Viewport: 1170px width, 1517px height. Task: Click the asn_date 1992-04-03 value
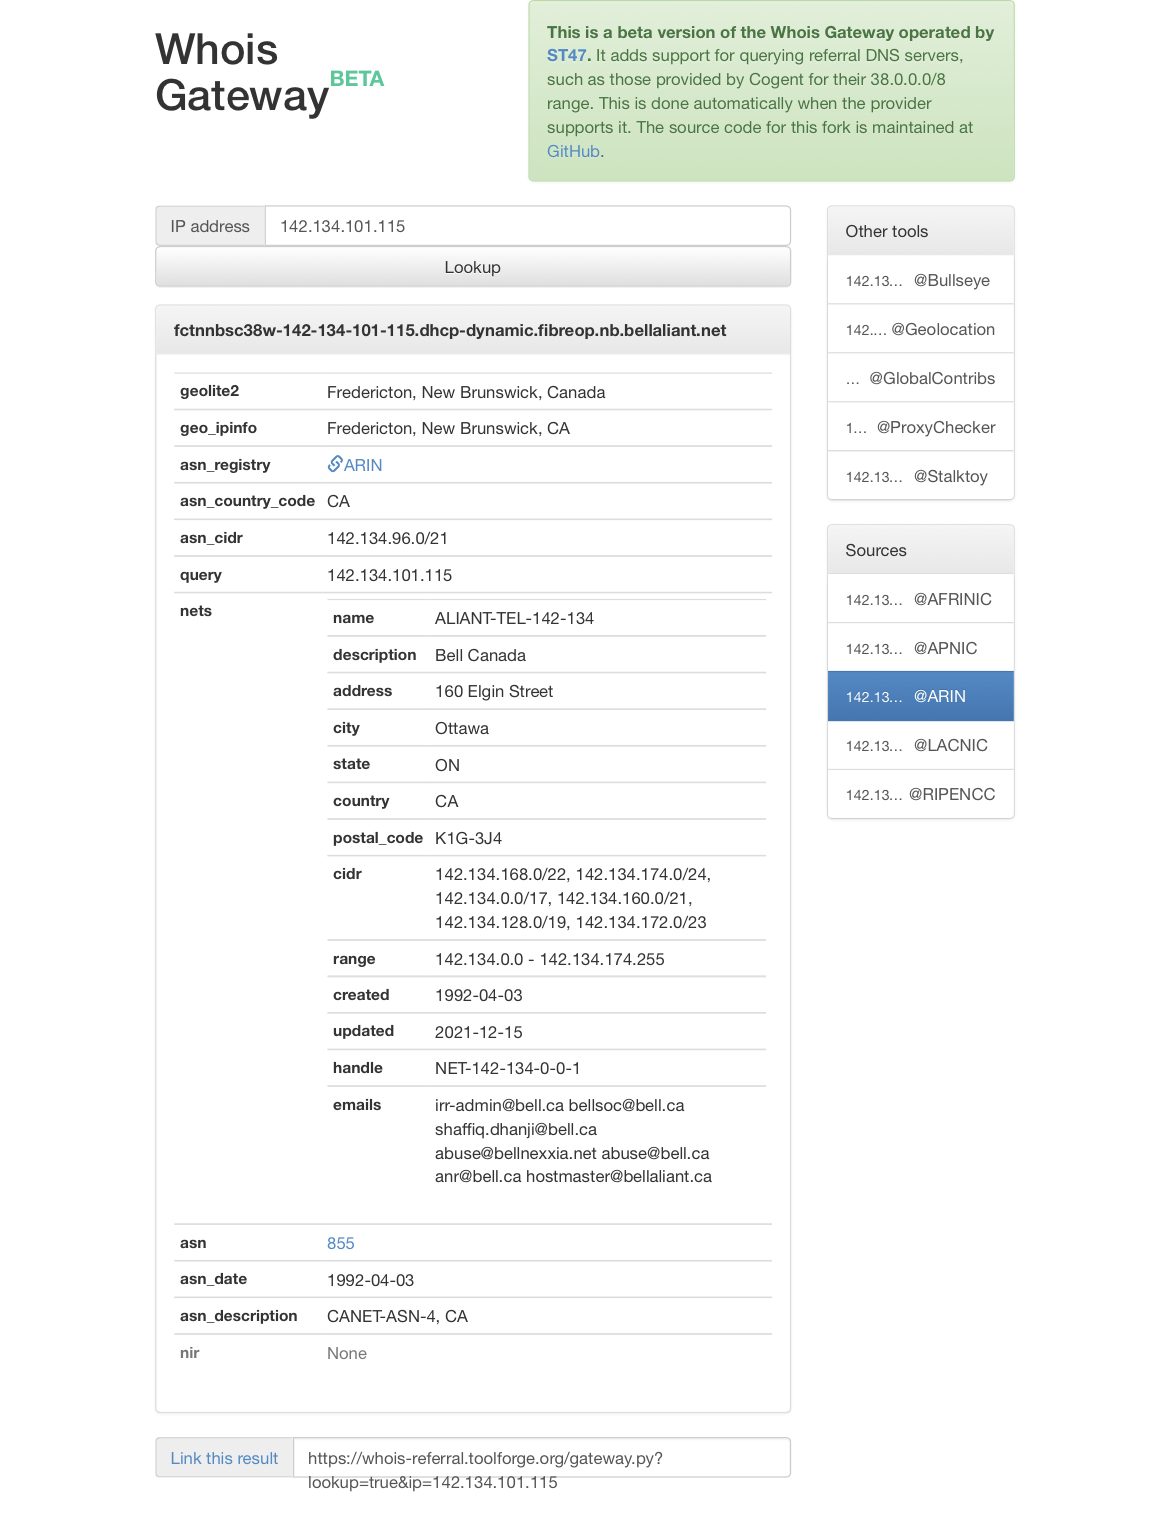coord(370,1280)
